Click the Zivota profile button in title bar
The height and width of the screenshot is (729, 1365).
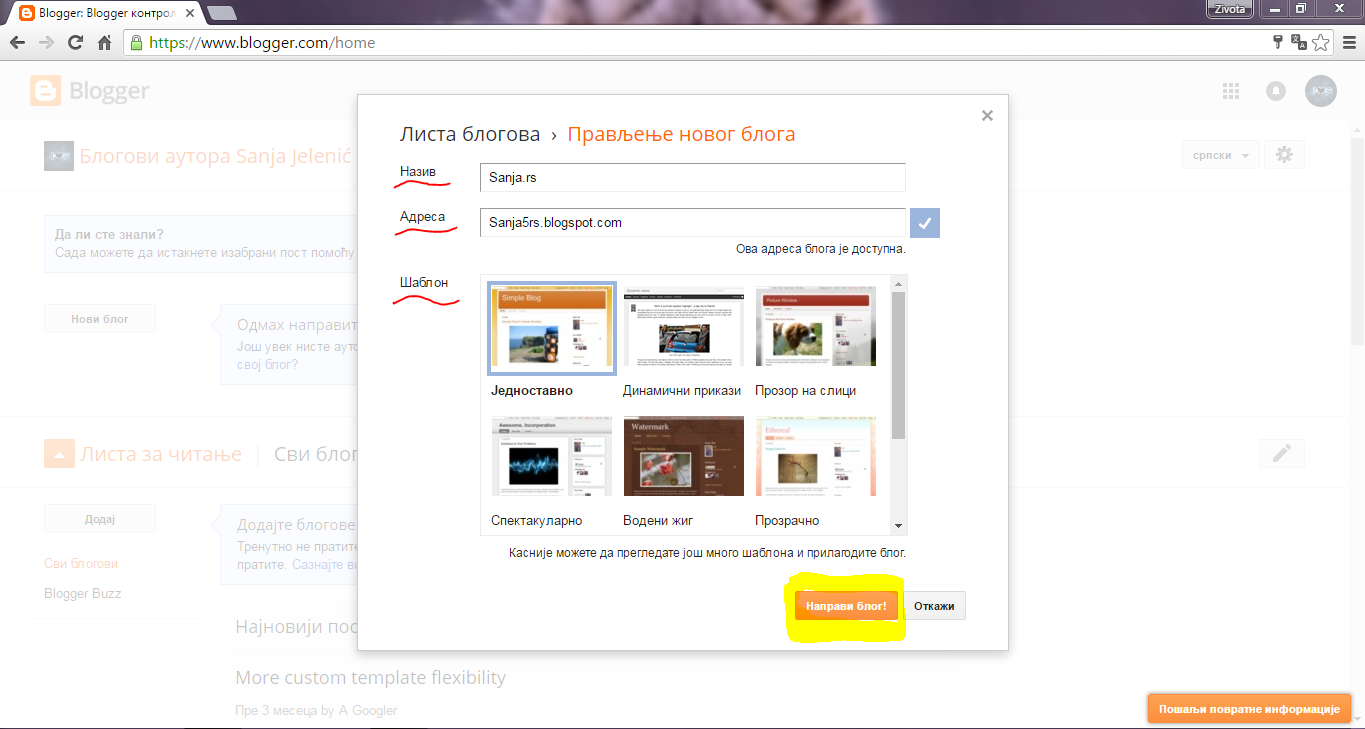pos(1230,7)
